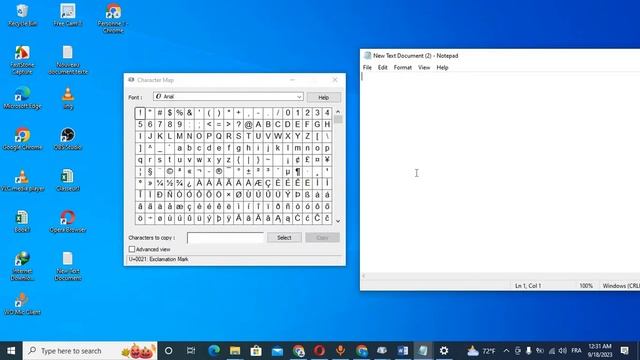Open Microsoft Store from the taskbar
This screenshot has height=360, width=640.
(256, 351)
